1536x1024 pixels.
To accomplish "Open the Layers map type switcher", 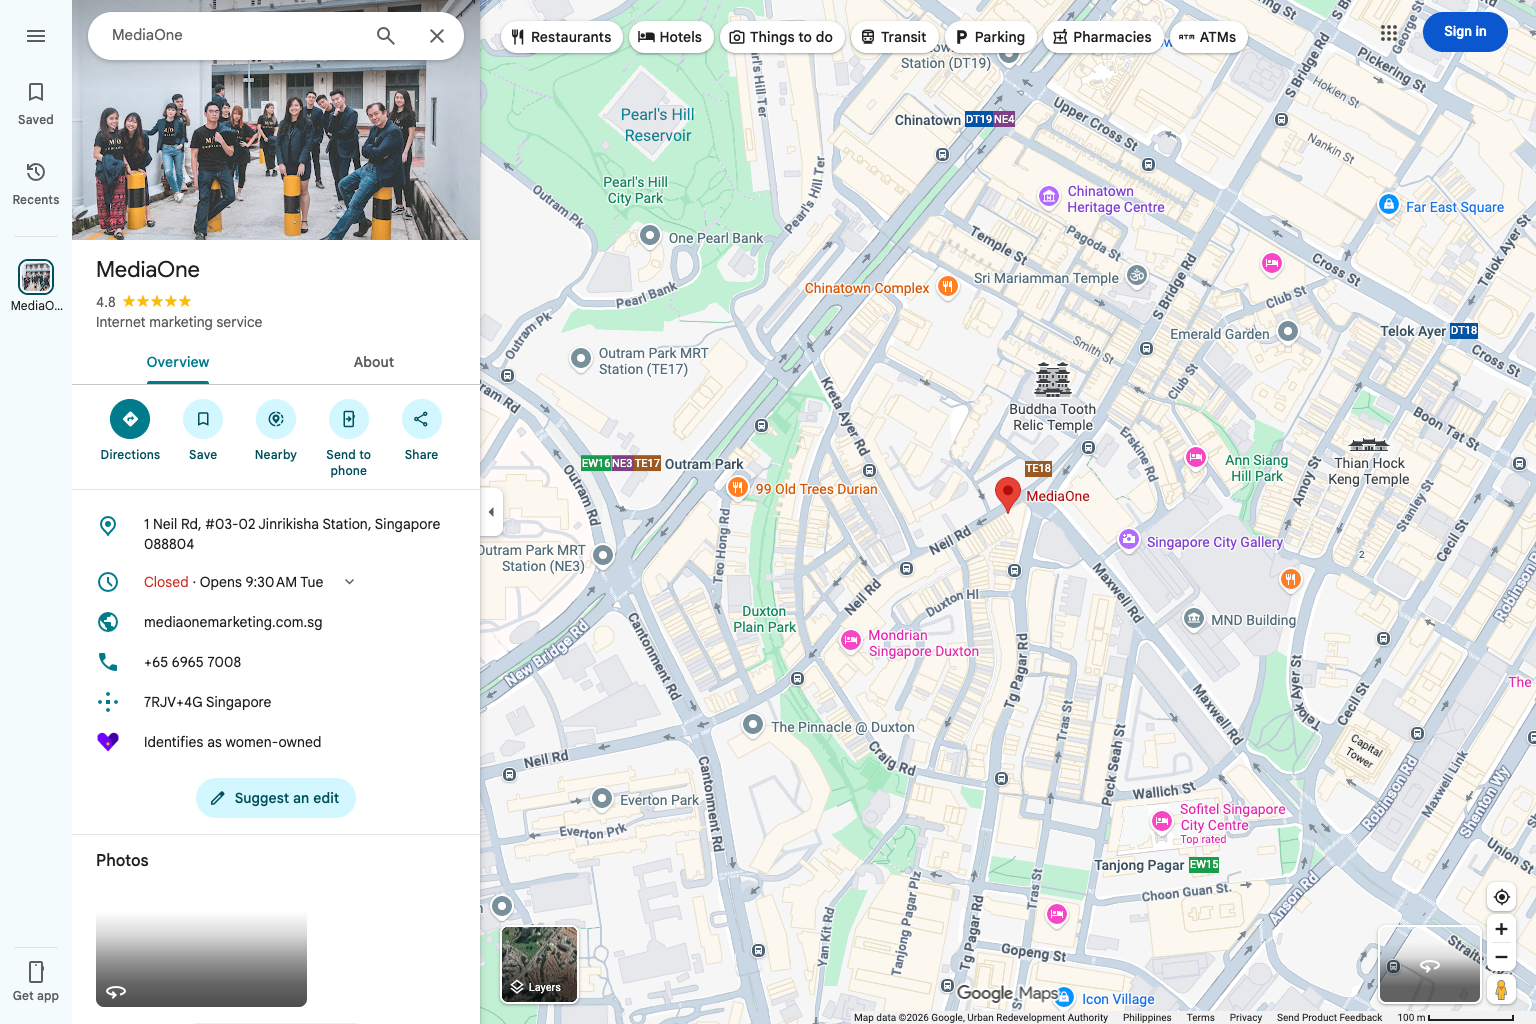I will 539,964.
